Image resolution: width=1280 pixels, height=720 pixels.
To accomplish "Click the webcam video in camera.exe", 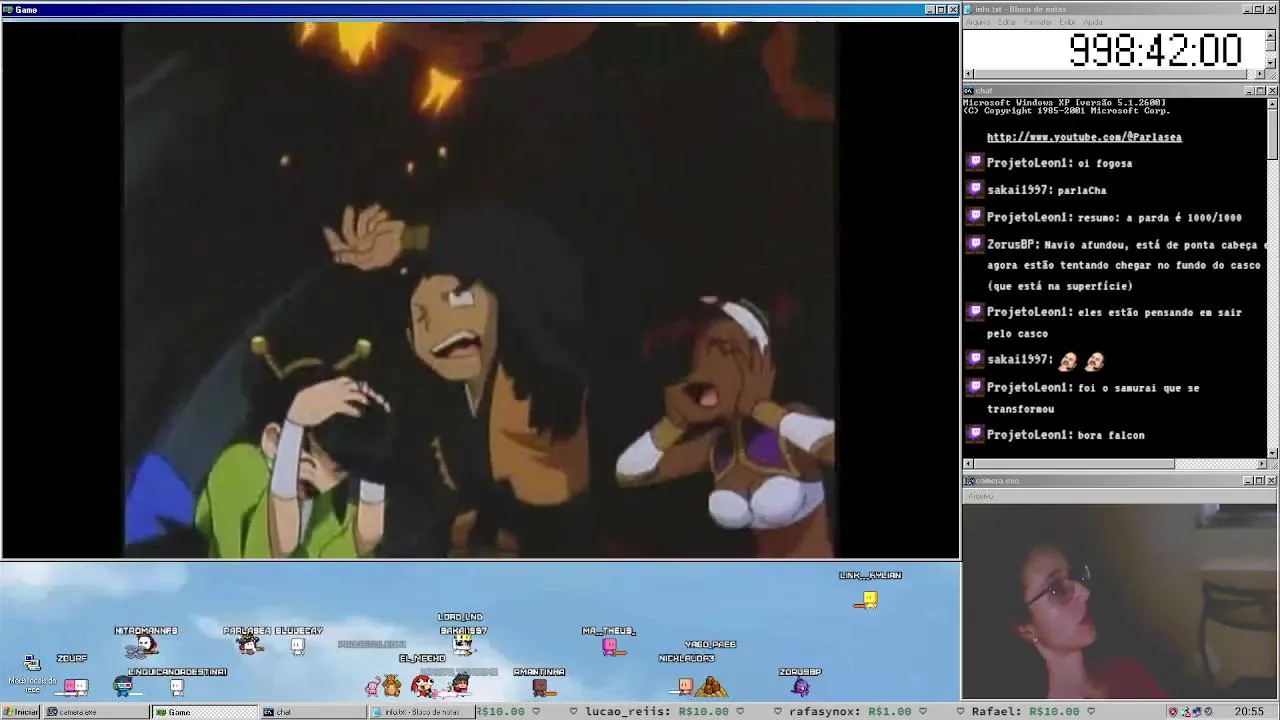I will tap(1120, 601).
